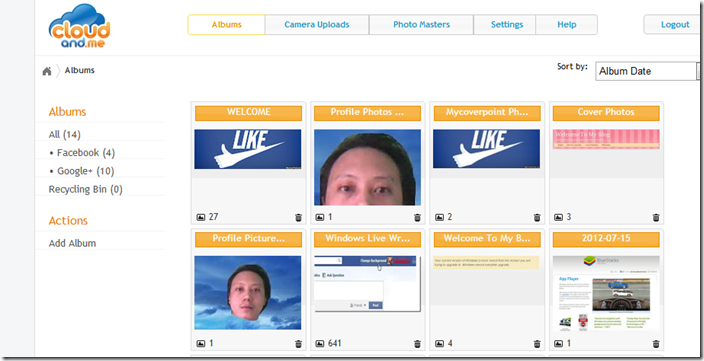The width and height of the screenshot is (704, 361).
Task: Open the Cover Photos album title
Action: click(606, 113)
